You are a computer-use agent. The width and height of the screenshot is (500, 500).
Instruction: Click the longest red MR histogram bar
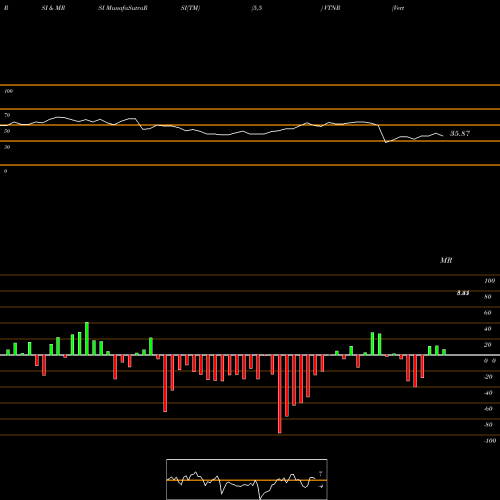pyautogui.click(x=280, y=394)
